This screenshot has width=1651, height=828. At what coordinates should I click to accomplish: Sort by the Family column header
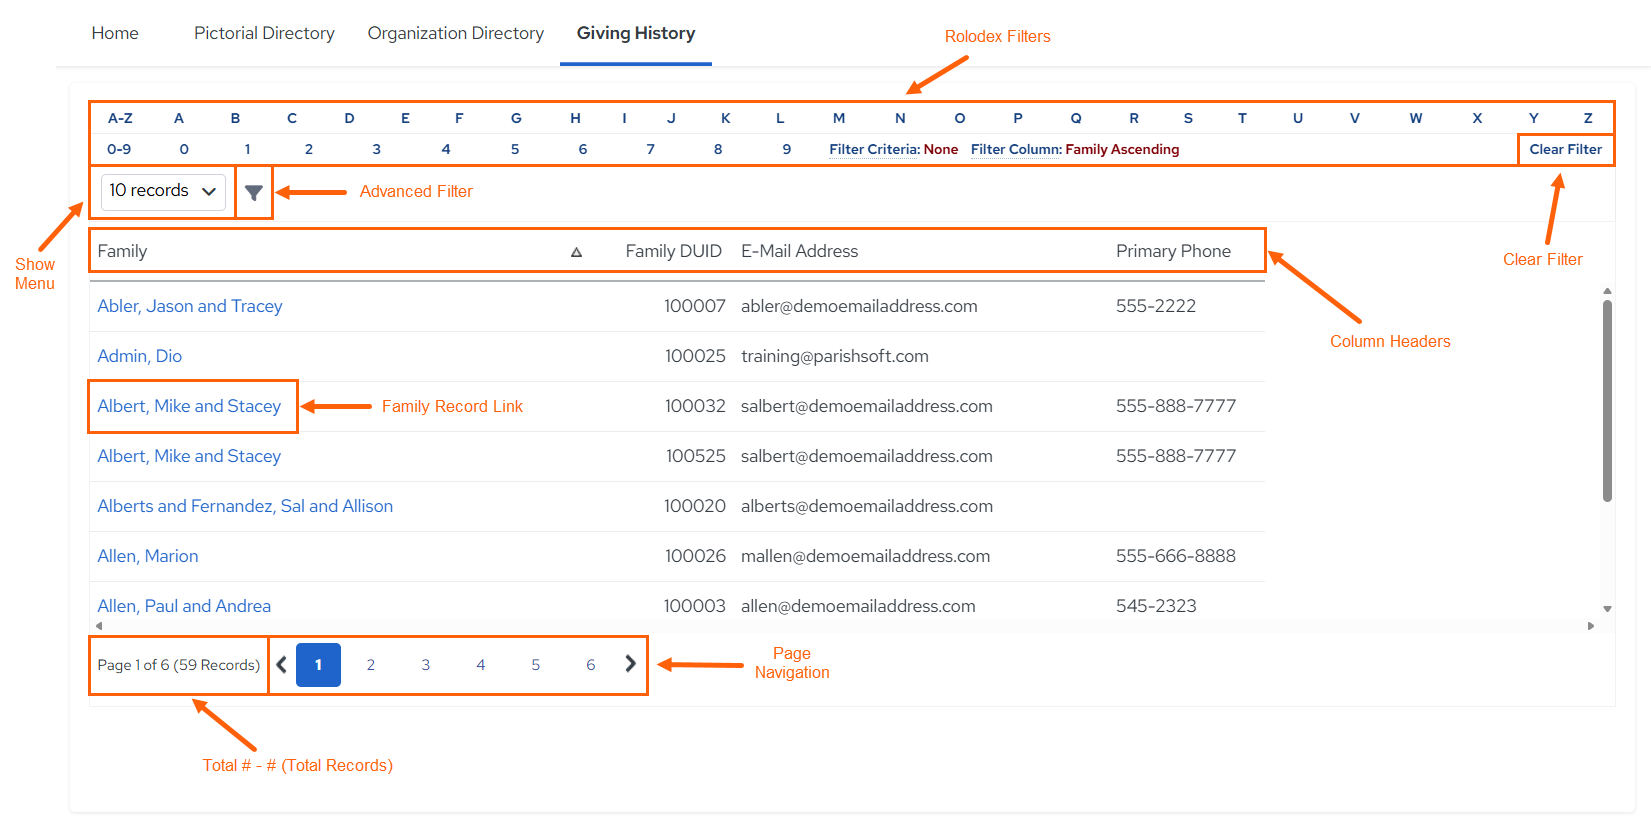point(122,251)
